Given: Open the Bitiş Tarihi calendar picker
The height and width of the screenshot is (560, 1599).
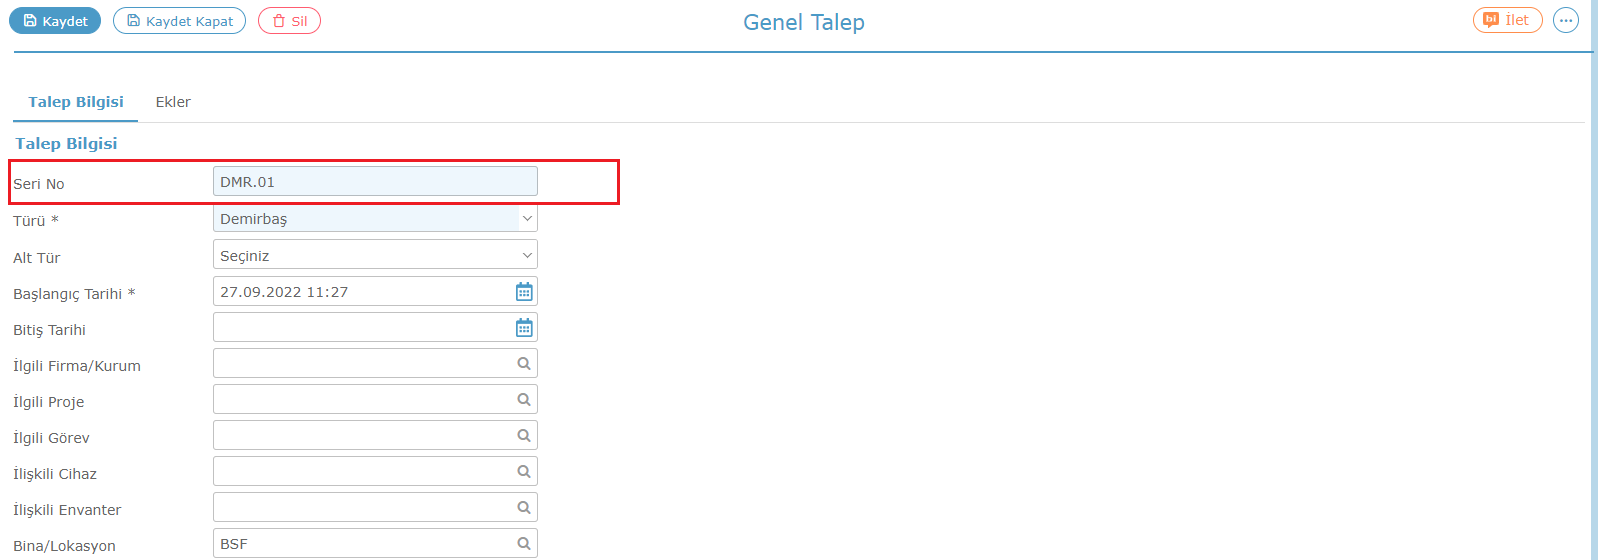Looking at the screenshot, I should (524, 328).
